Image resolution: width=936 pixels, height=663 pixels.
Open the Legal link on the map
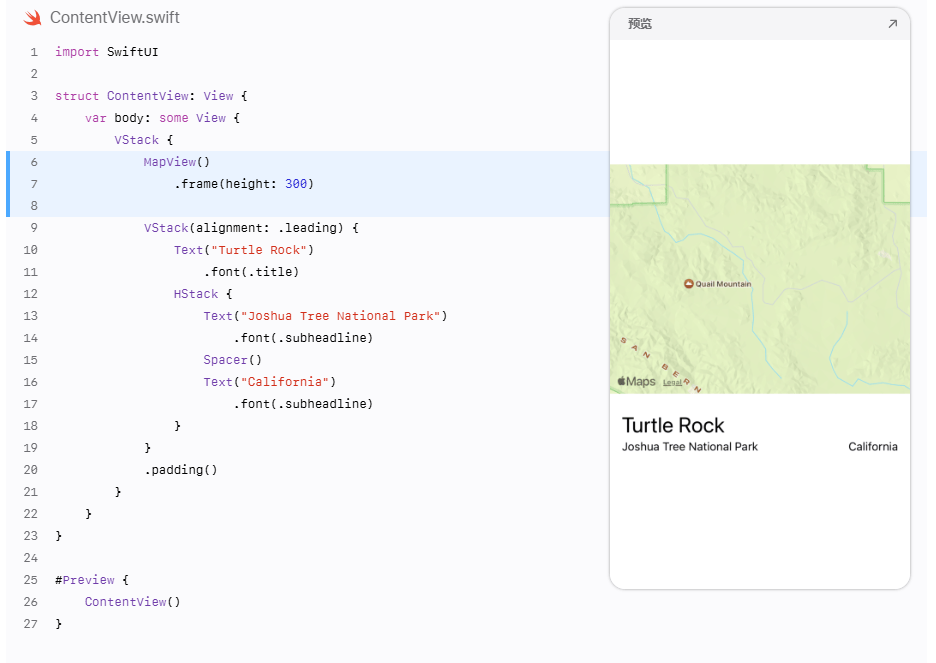(672, 383)
